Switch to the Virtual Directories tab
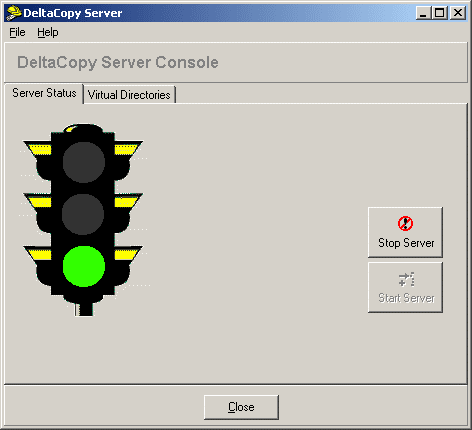 click(x=129, y=95)
